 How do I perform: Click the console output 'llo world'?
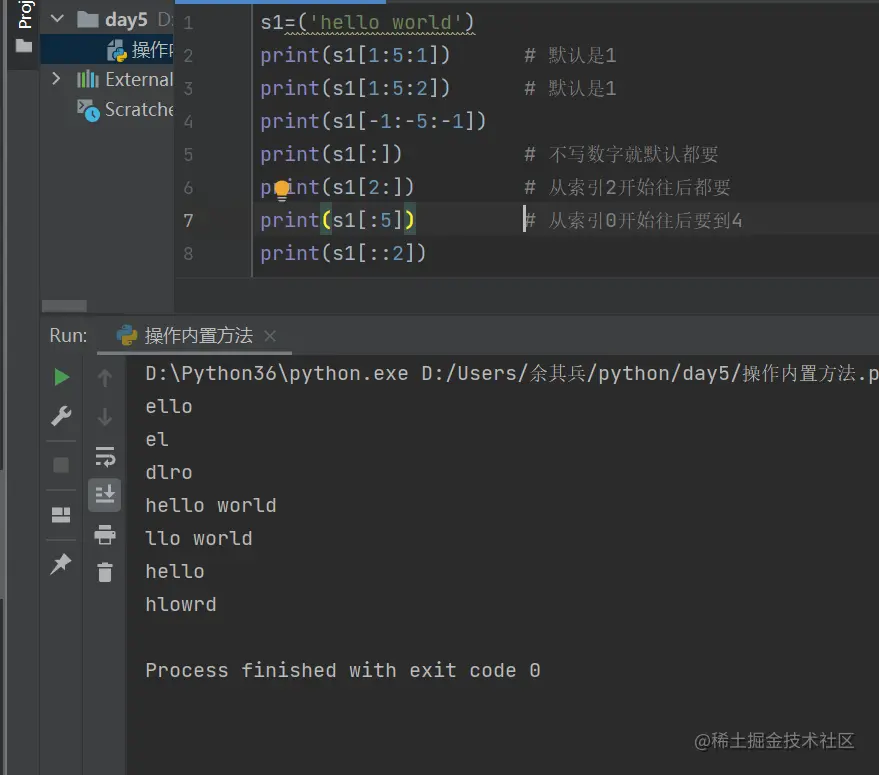[x=199, y=538]
